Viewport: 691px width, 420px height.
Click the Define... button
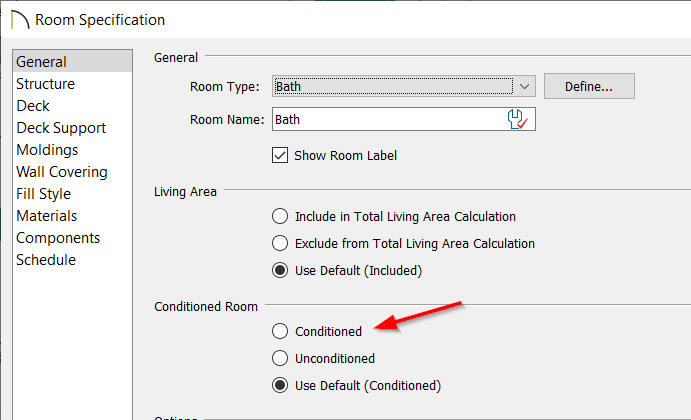coord(589,86)
